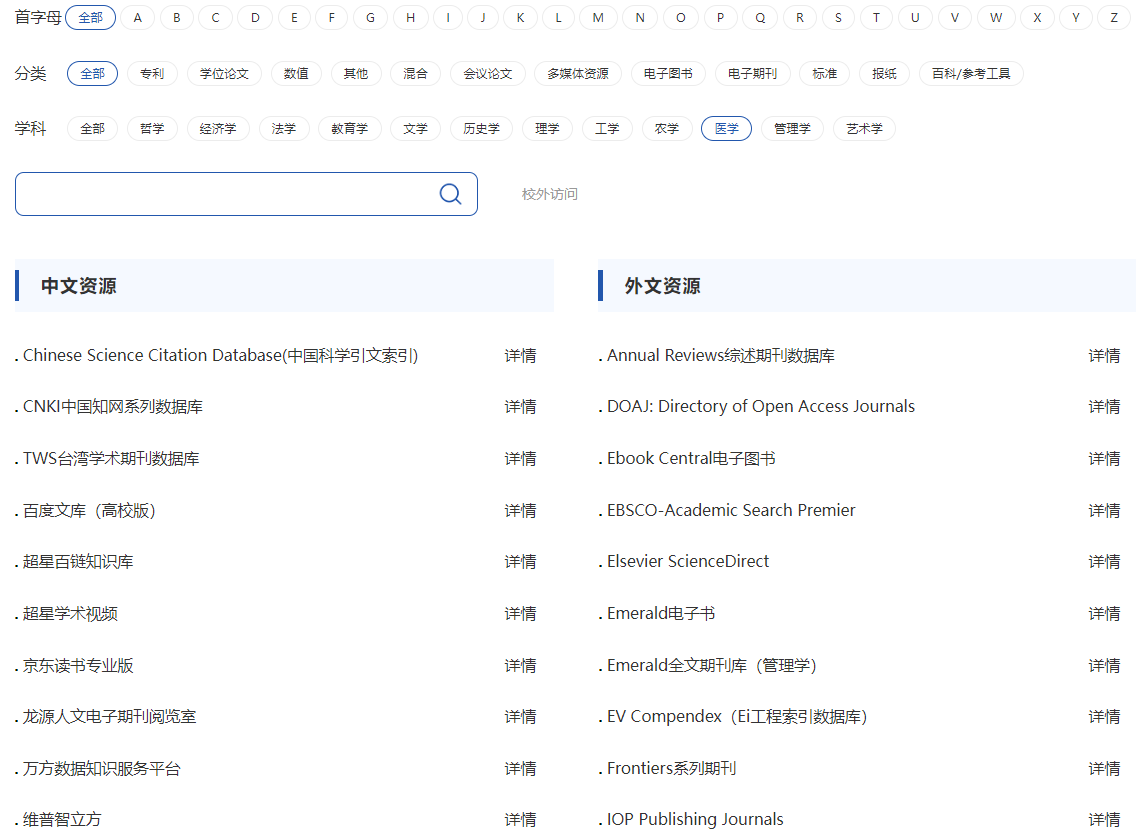Image resolution: width=1136 pixels, height=835 pixels.
Task: View 详情 for Annual Reviews database
Action: tap(1104, 356)
